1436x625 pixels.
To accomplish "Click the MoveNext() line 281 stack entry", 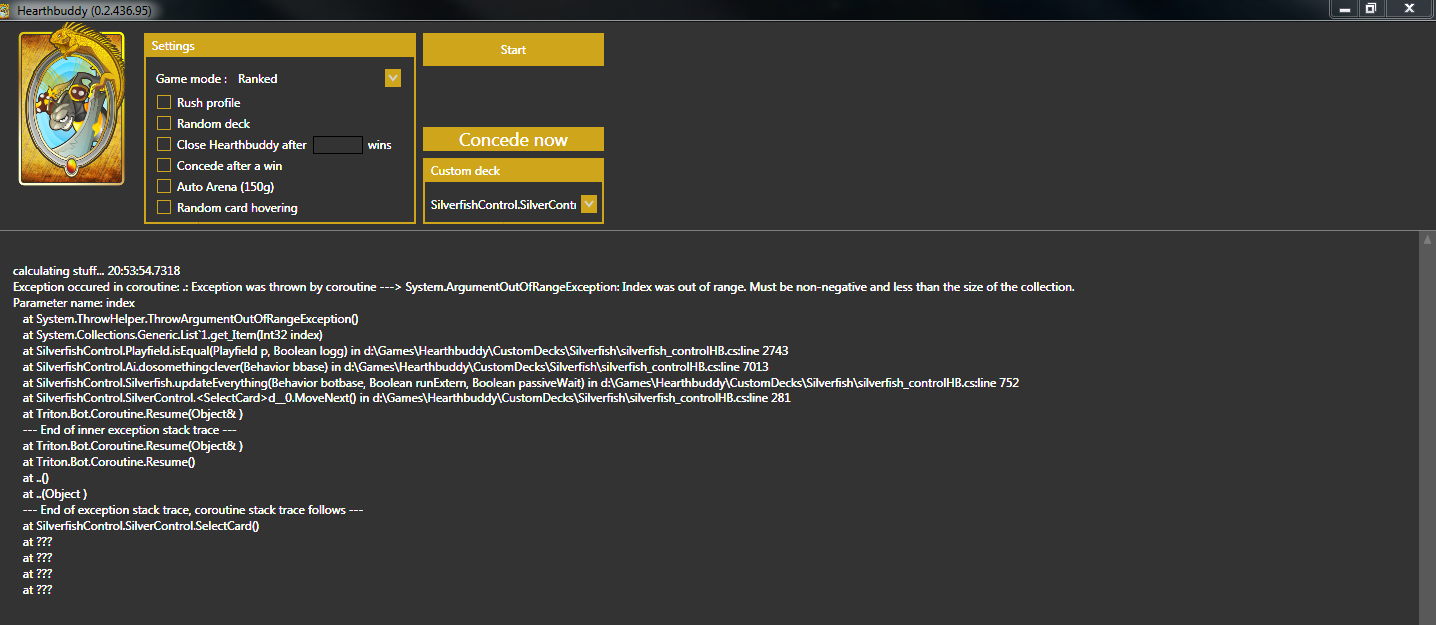I will point(406,399).
